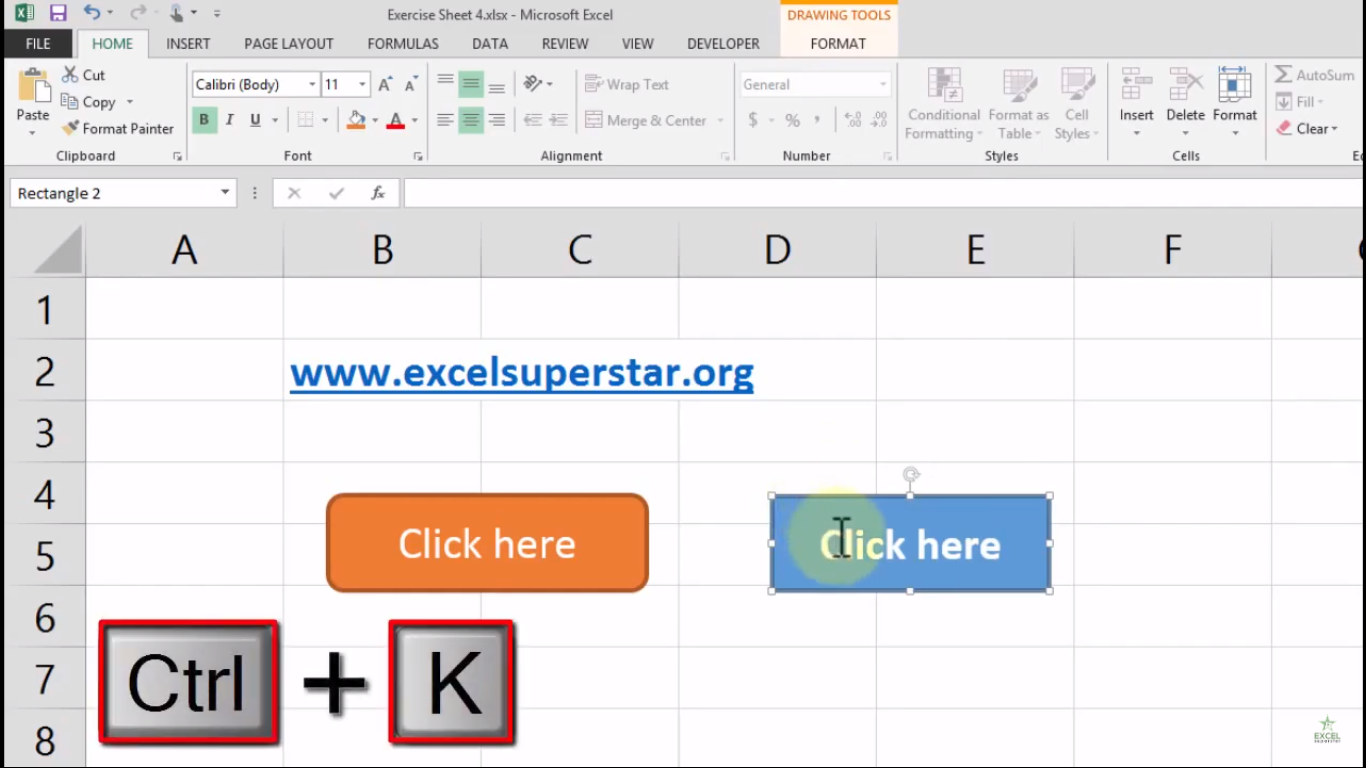Open the Calibri (Body) font dropdown
Image resolution: width=1366 pixels, height=768 pixels.
pyautogui.click(x=312, y=85)
